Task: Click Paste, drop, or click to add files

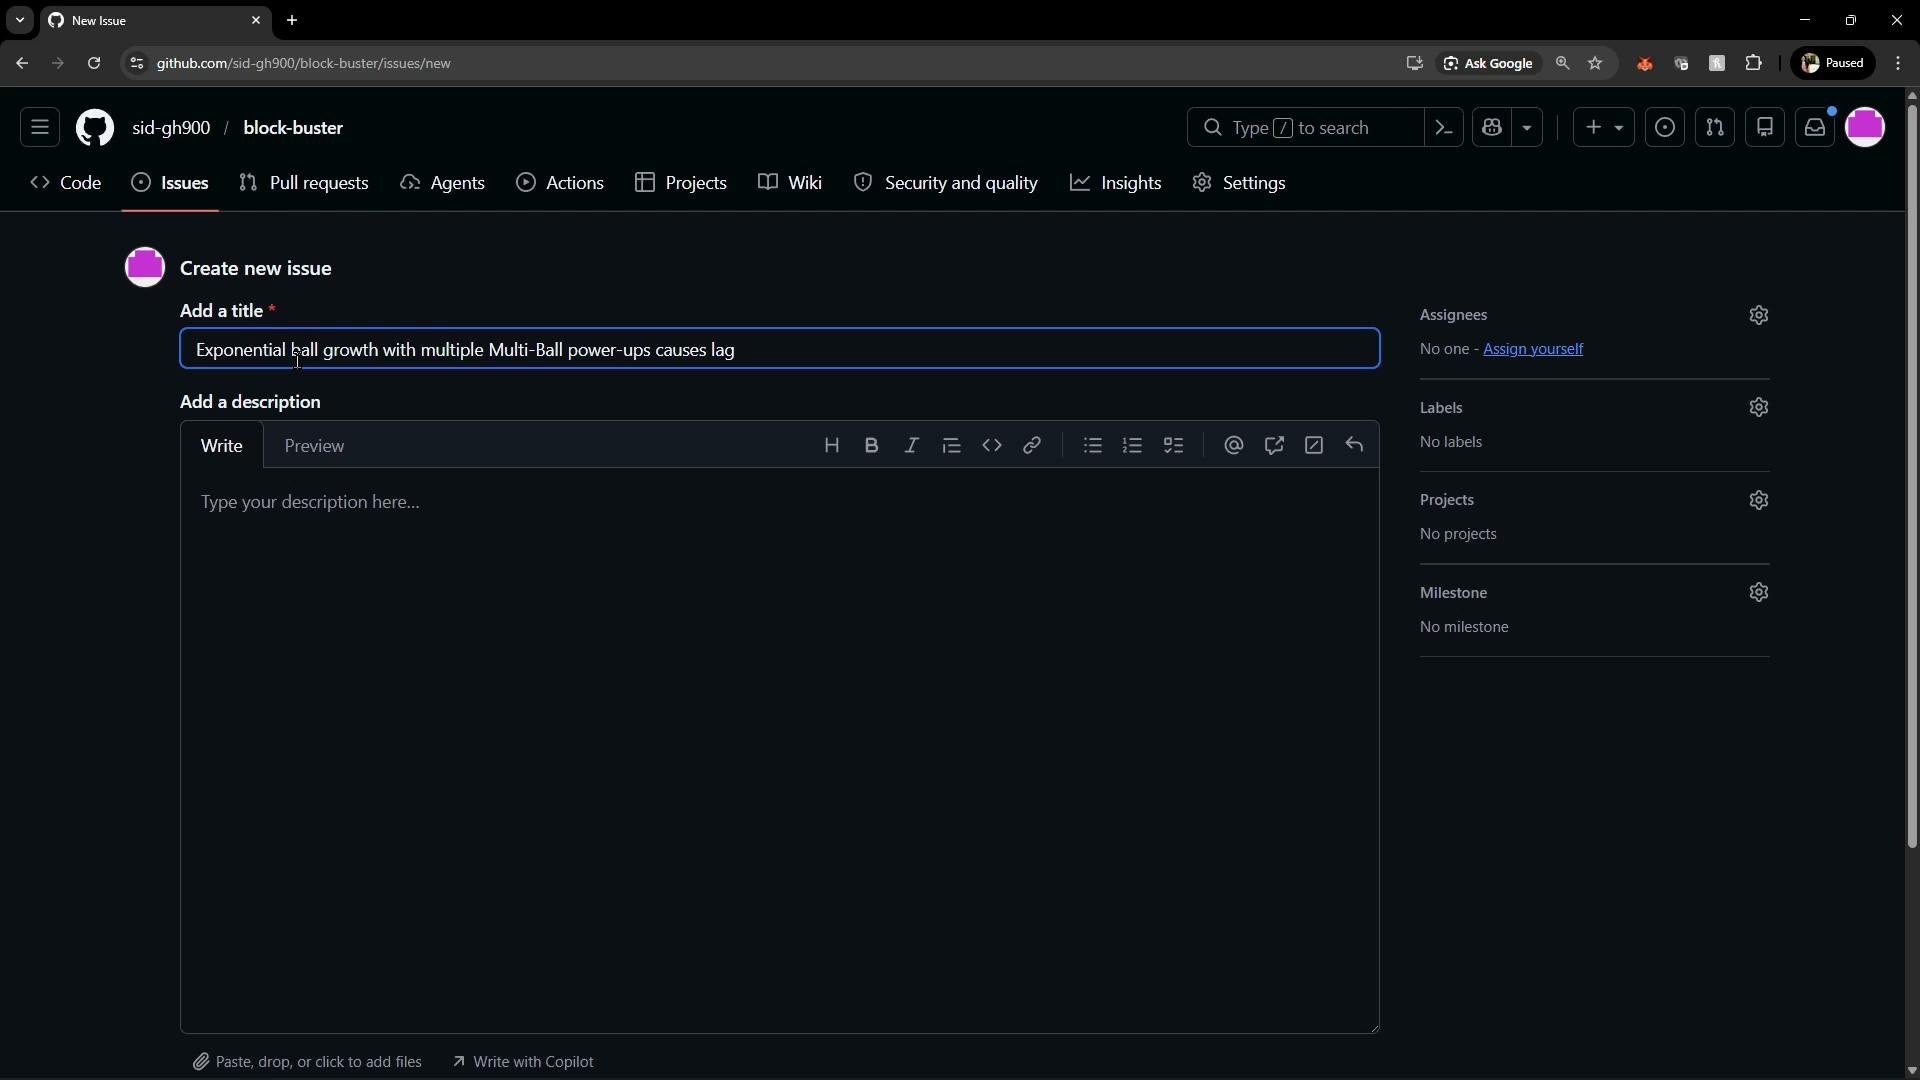Action: click(x=307, y=1062)
